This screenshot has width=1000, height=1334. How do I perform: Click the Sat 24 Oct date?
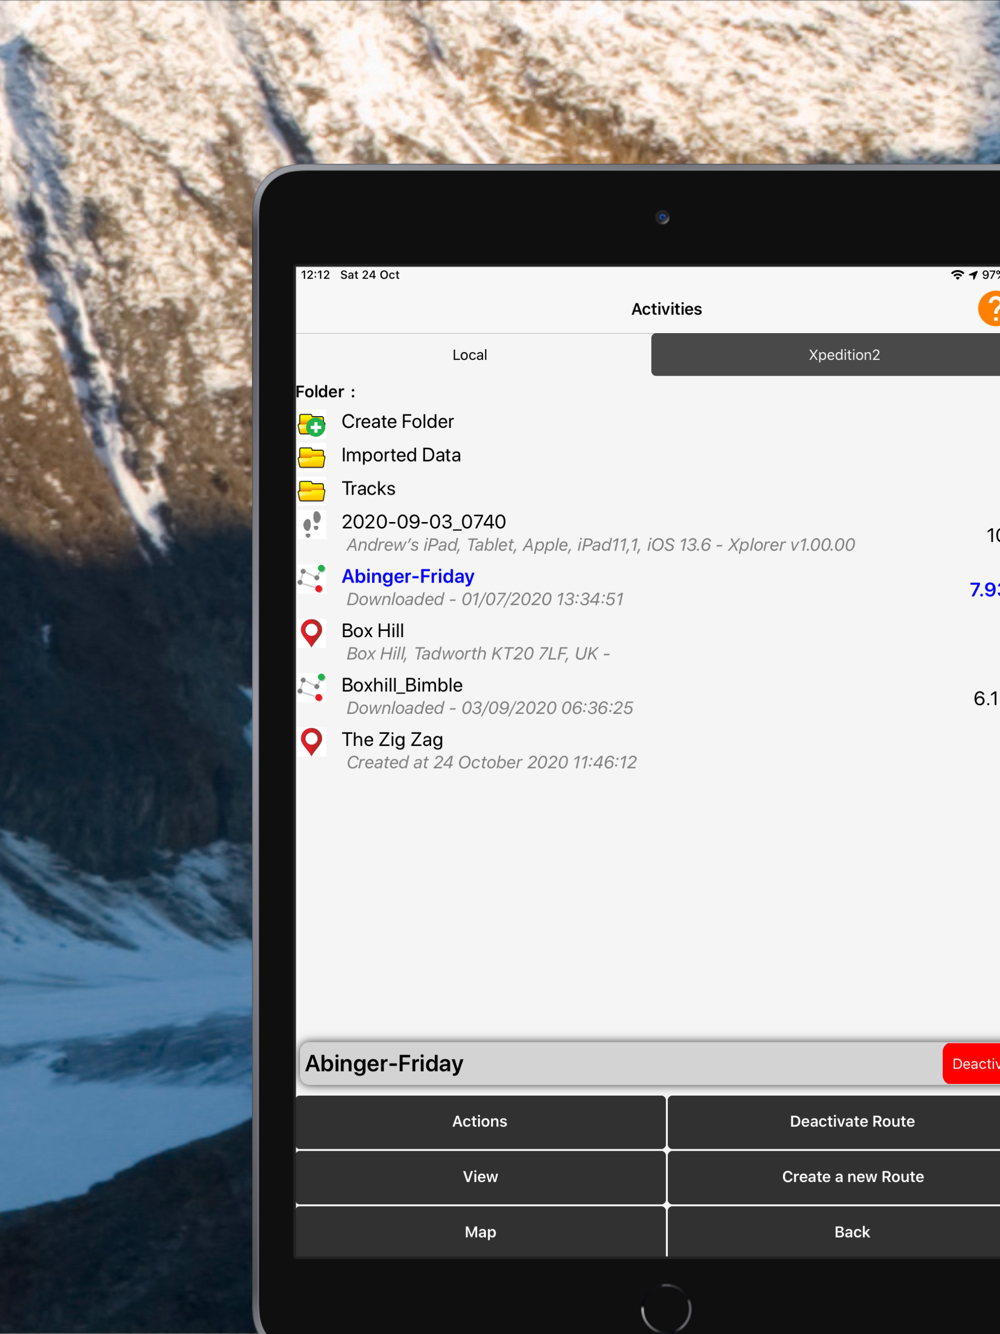(370, 275)
